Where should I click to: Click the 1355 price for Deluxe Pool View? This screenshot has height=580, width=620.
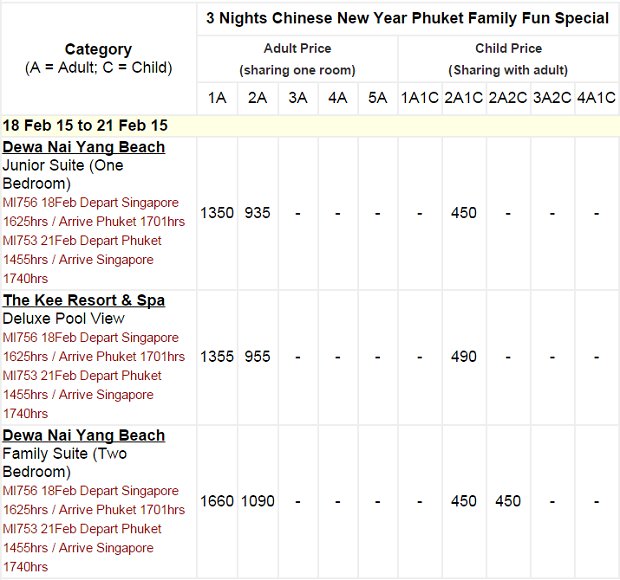(x=217, y=357)
